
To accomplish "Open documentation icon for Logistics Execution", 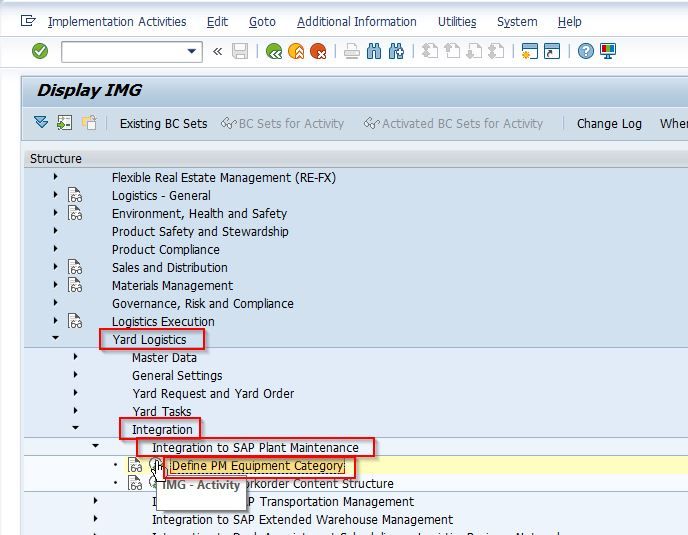I will [x=75, y=321].
